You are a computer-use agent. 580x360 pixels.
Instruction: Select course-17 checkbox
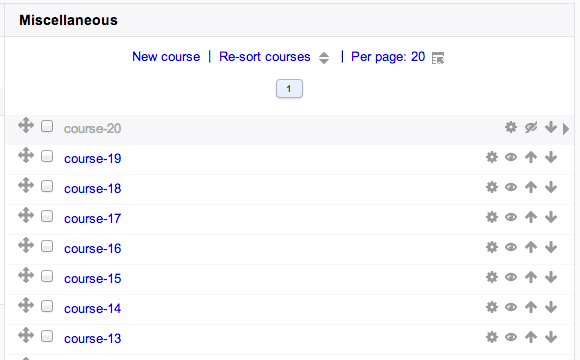point(47,216)
